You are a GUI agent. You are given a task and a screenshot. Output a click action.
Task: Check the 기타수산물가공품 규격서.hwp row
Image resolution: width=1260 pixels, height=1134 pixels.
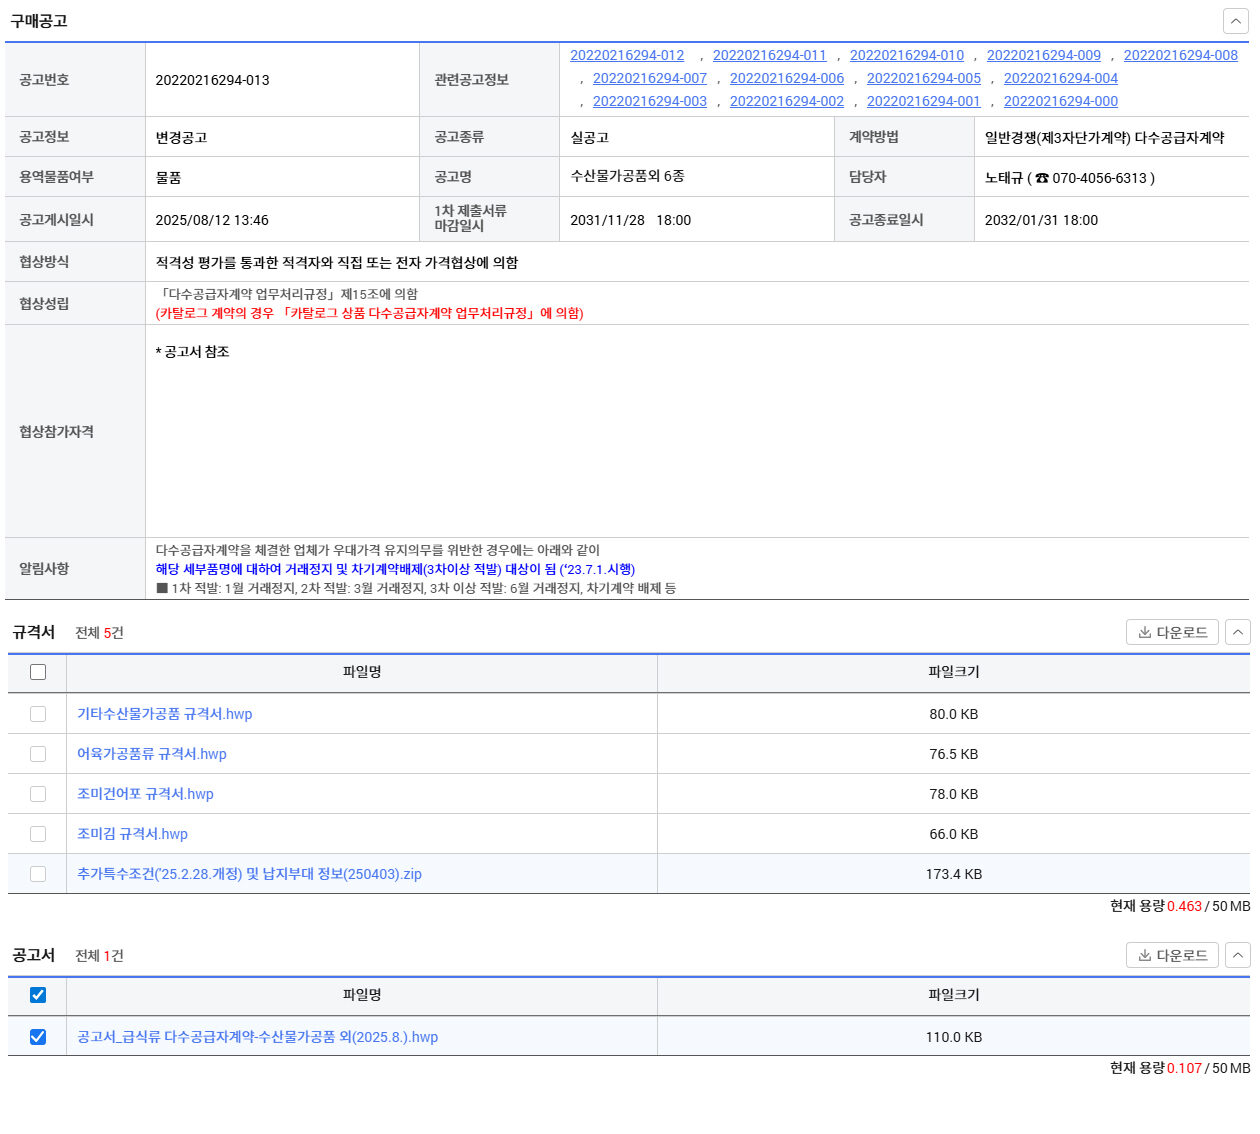point(38,714)
